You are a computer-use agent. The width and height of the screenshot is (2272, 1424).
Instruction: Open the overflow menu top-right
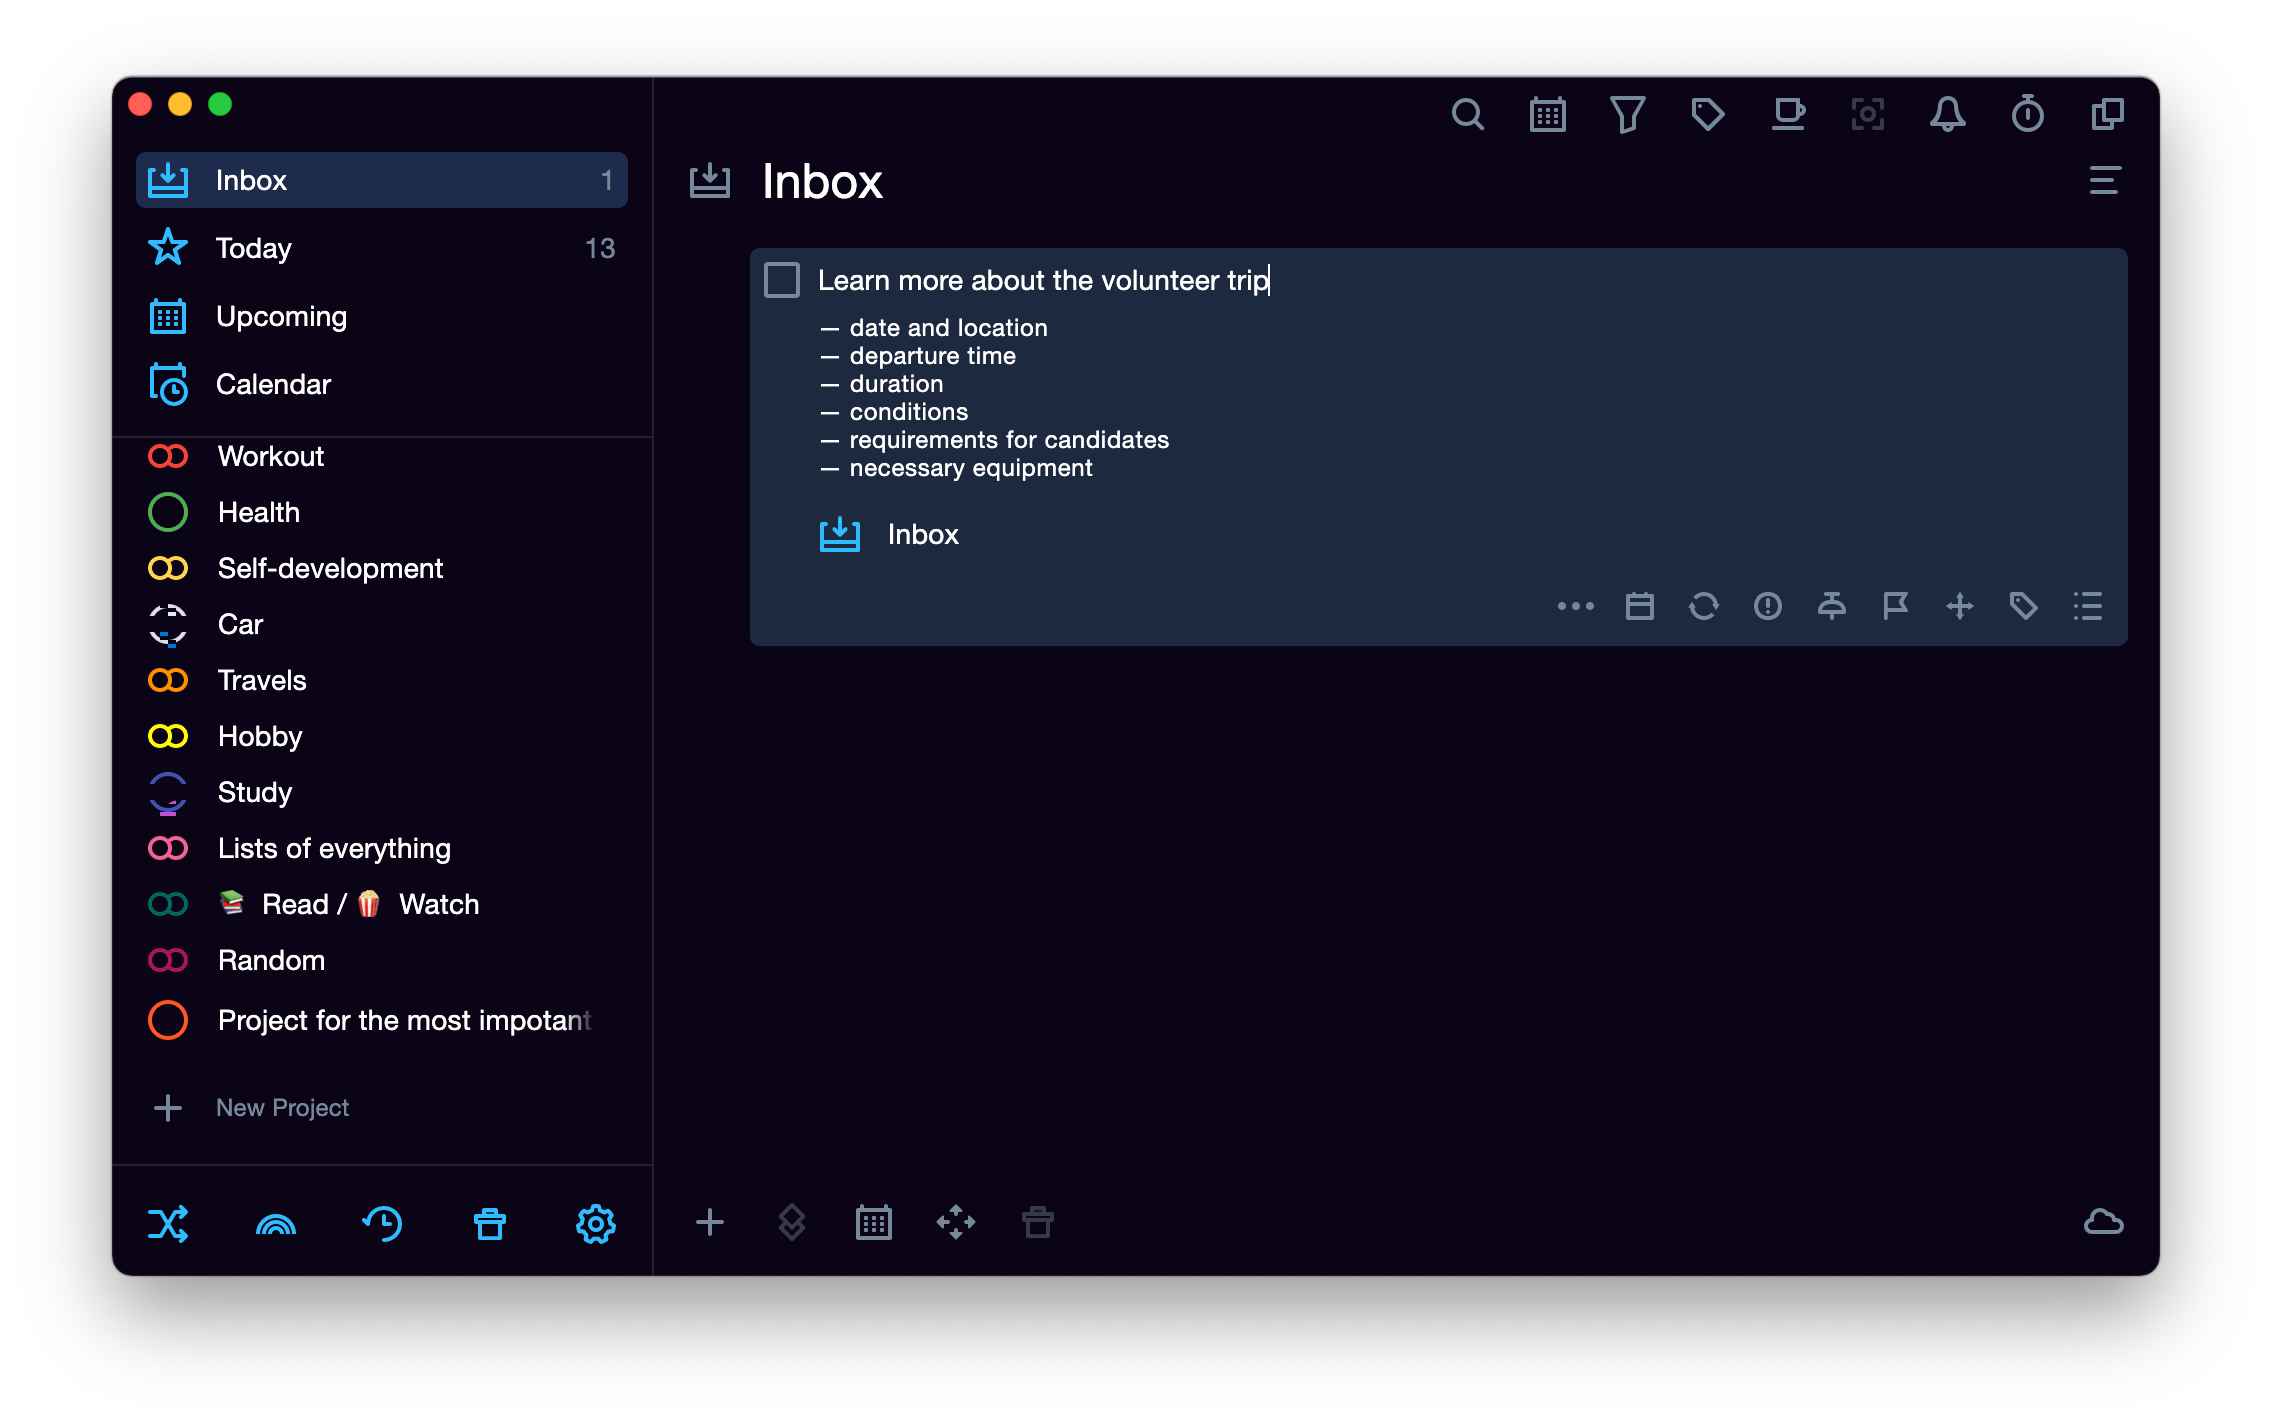click(2105, 180)
